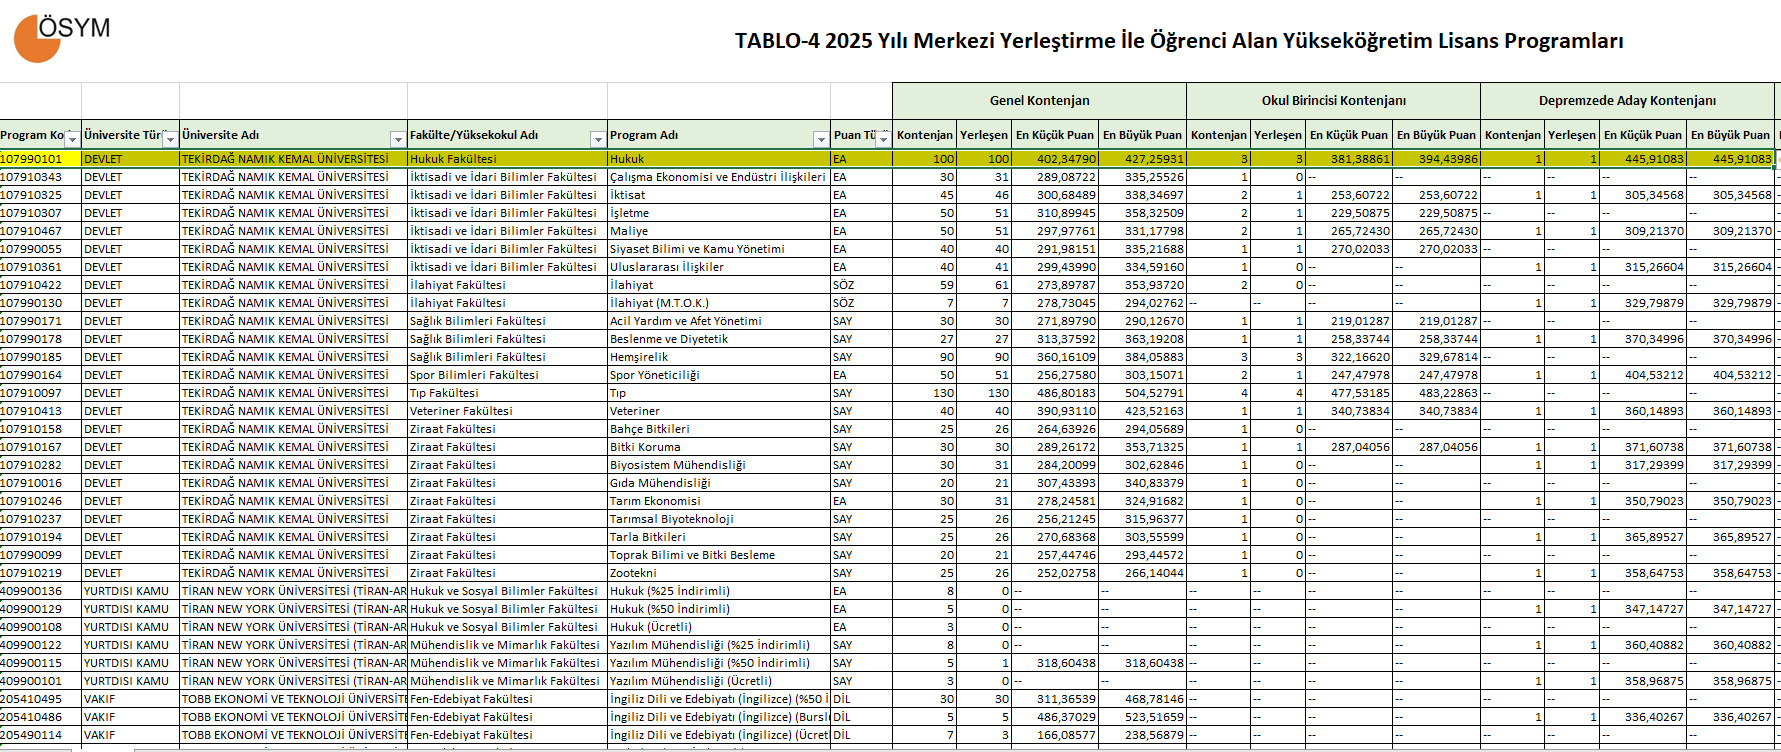Select the Tarım Ekonomisi cell
Screen dimensions: 1781x752
[x=719, y=501]
